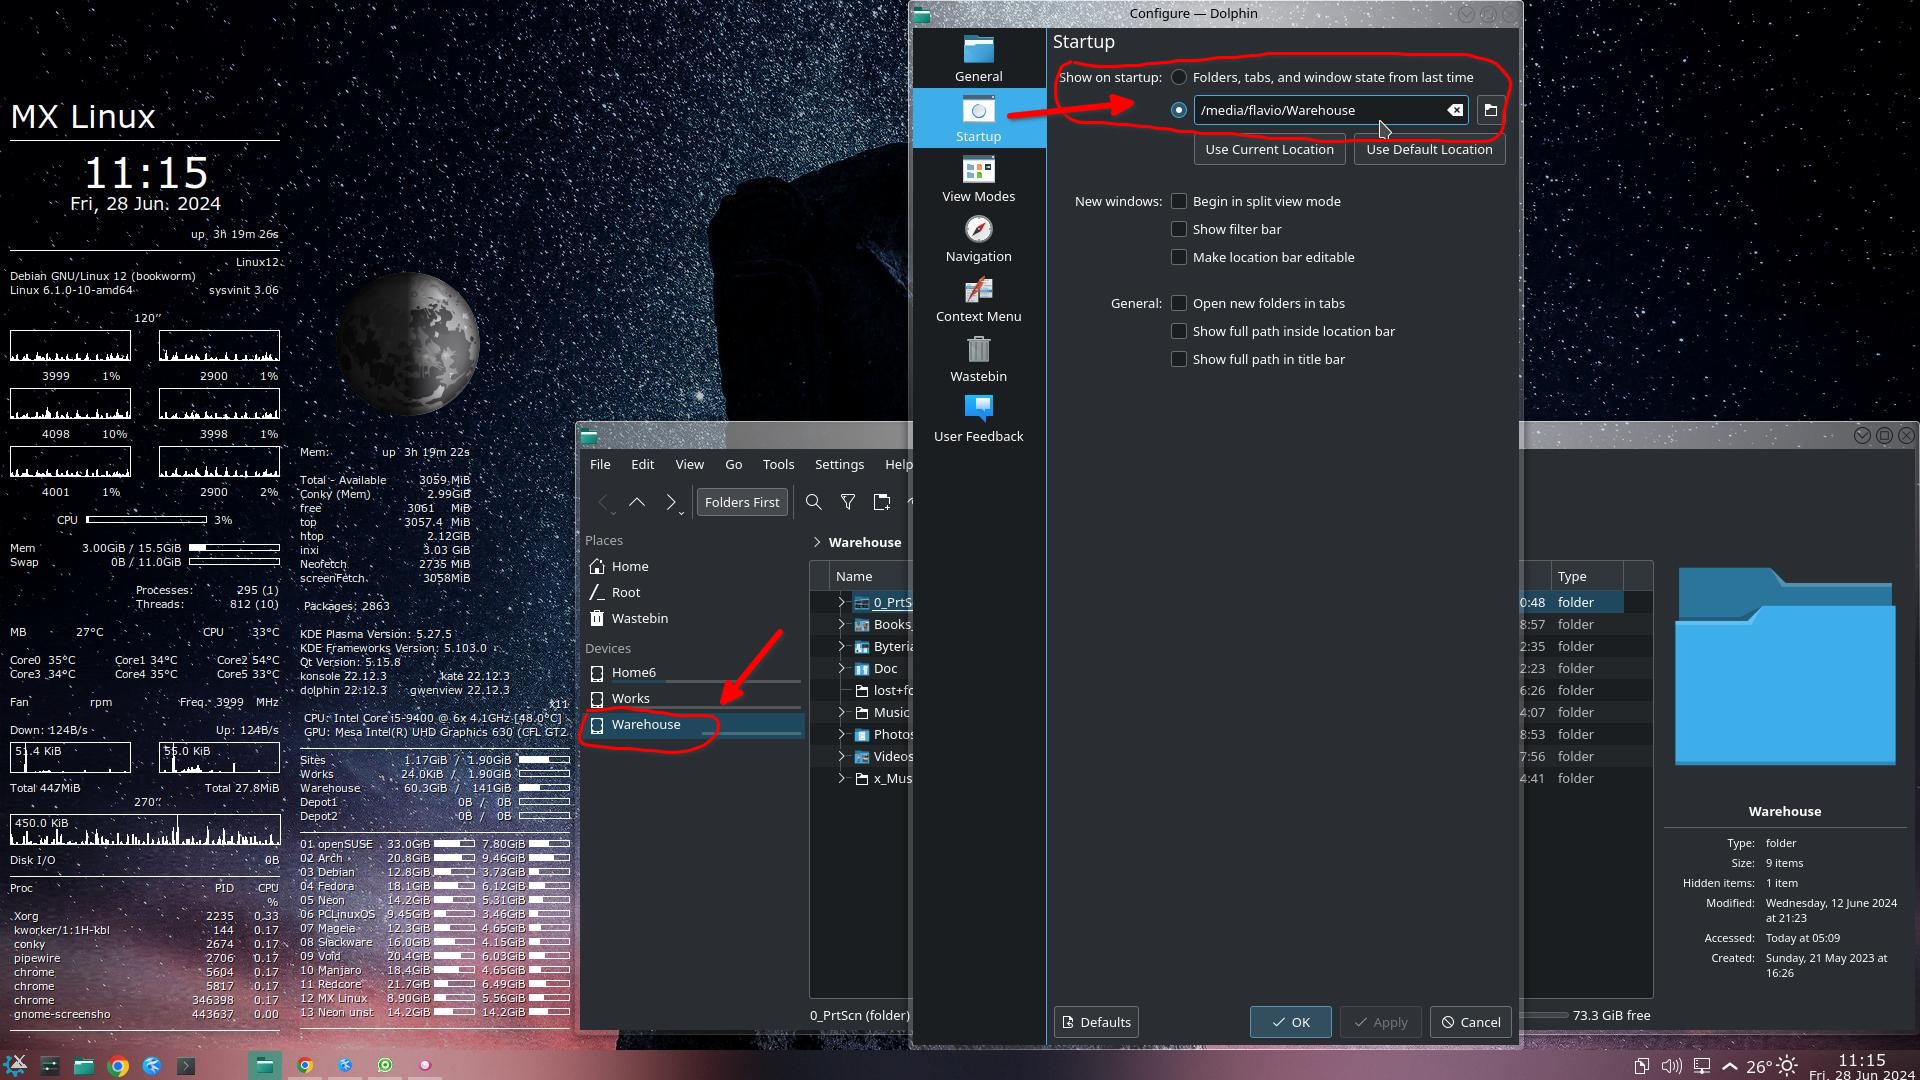
Task: Select Warehouse device in Places panel
Action: (x=692, y=724)
